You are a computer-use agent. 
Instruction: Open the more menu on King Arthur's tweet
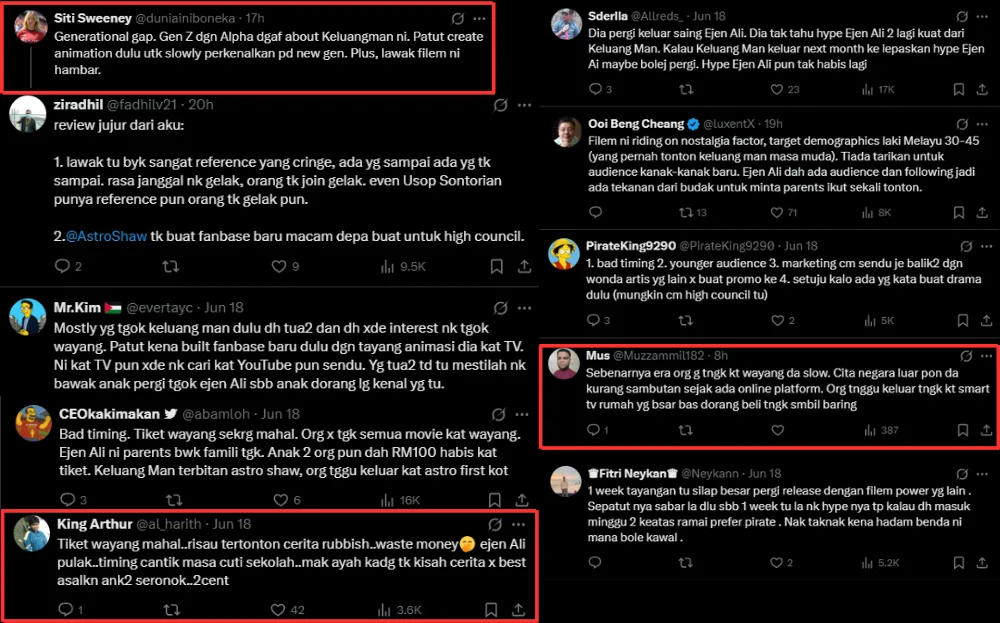(518, 524)
